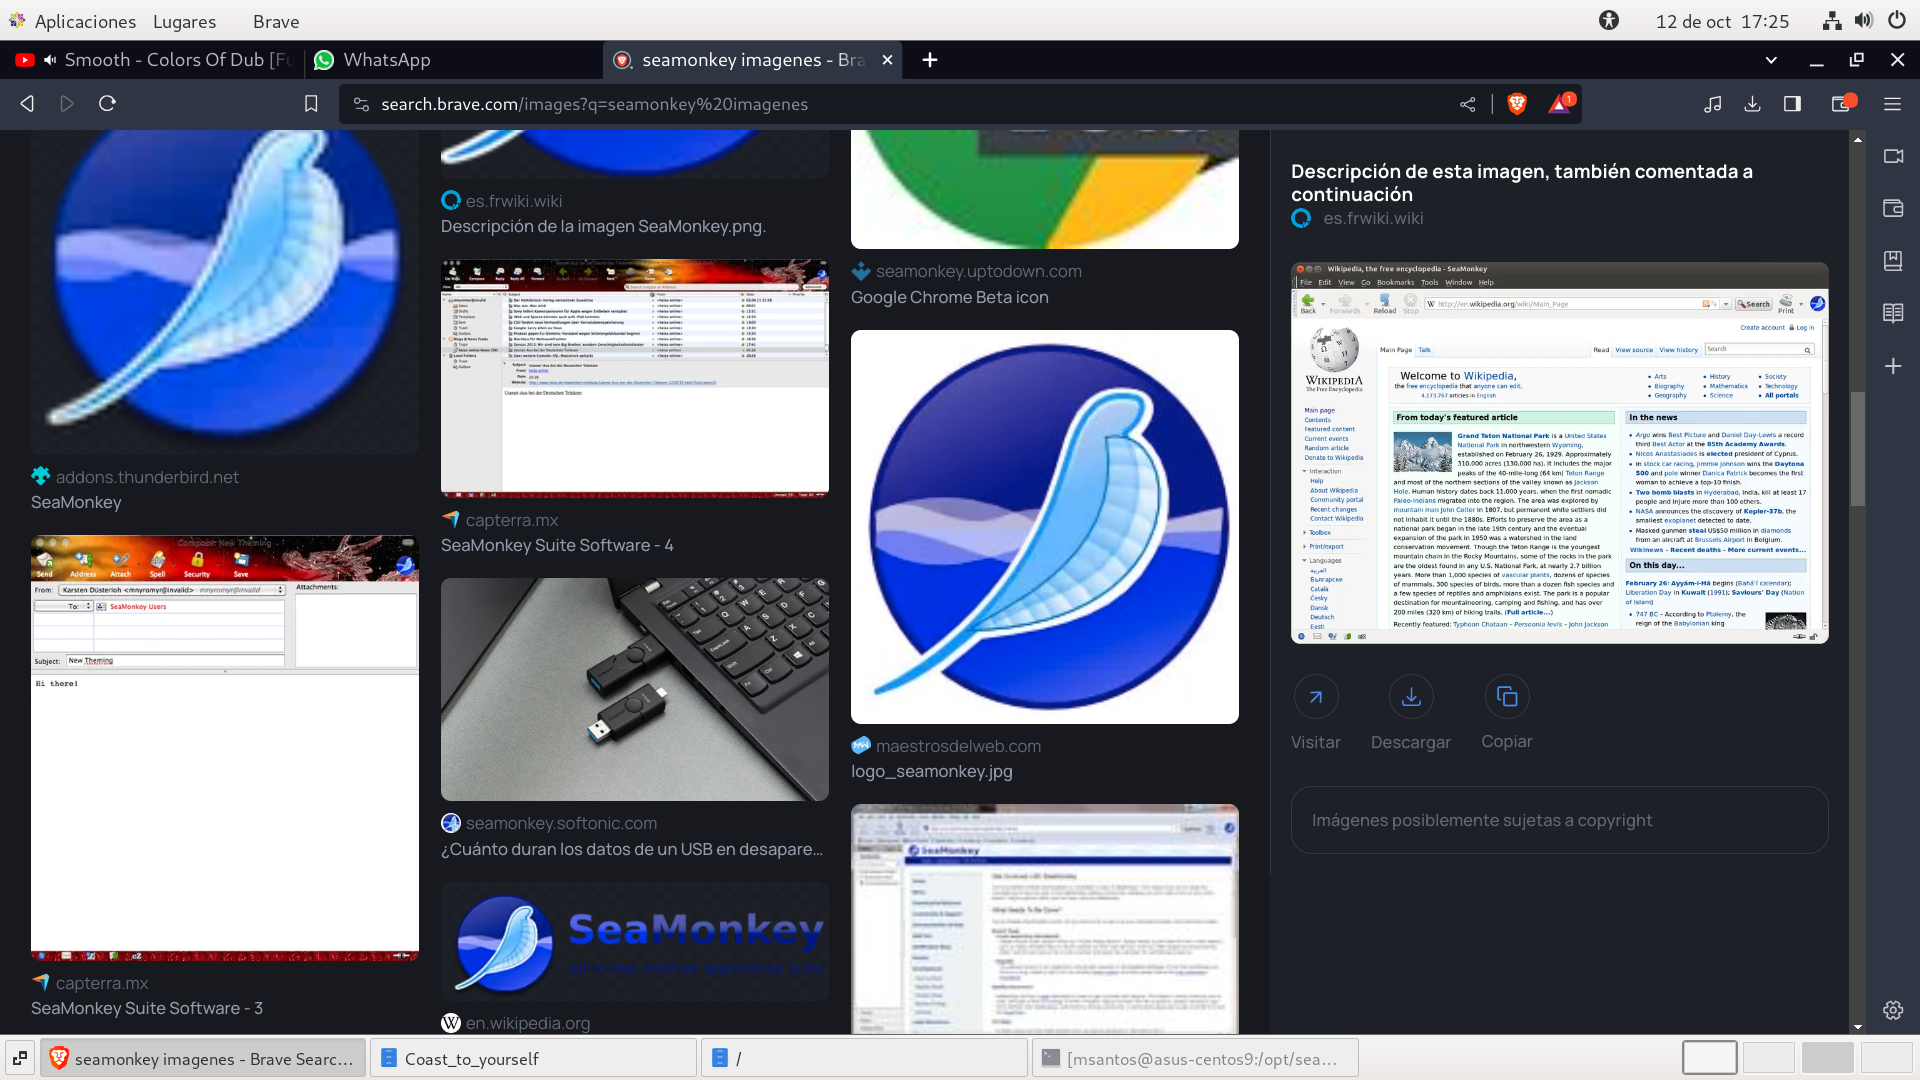1920x1080 pixels.
Task: Open Brave Playlist music note icon
Action: pos(1713,104)
